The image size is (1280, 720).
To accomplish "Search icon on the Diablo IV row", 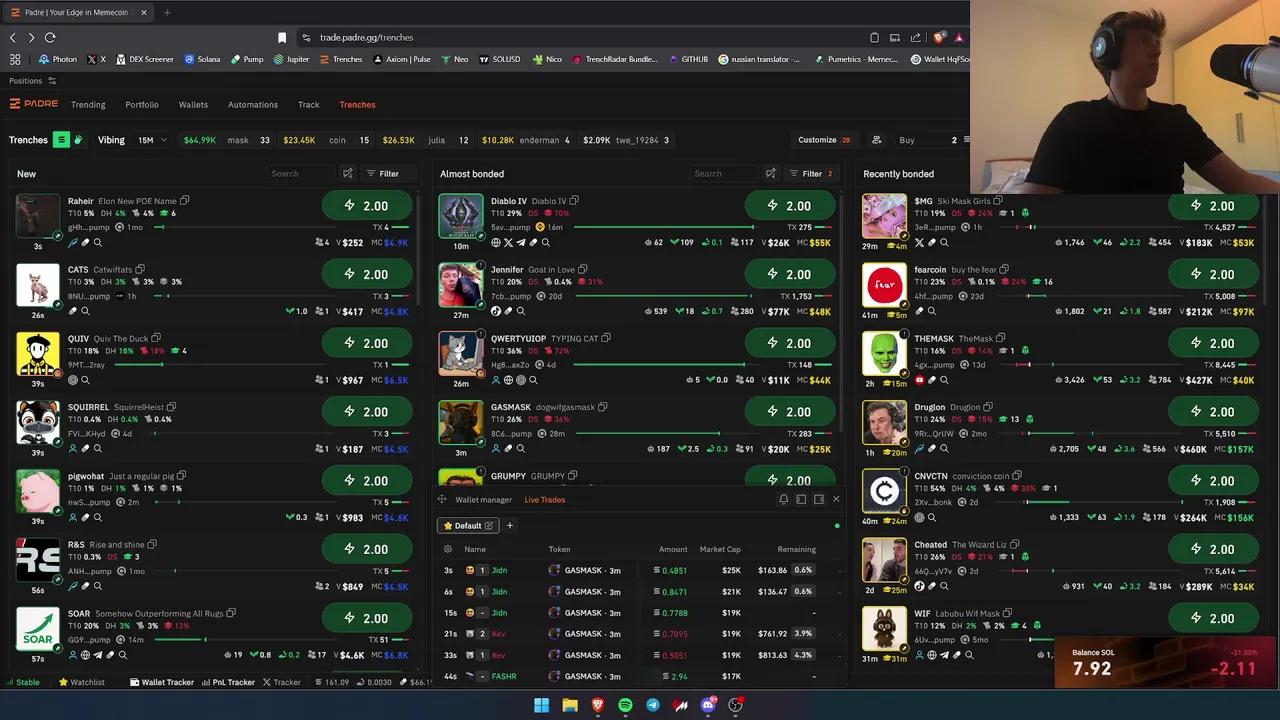I will [x=545, y=243].
